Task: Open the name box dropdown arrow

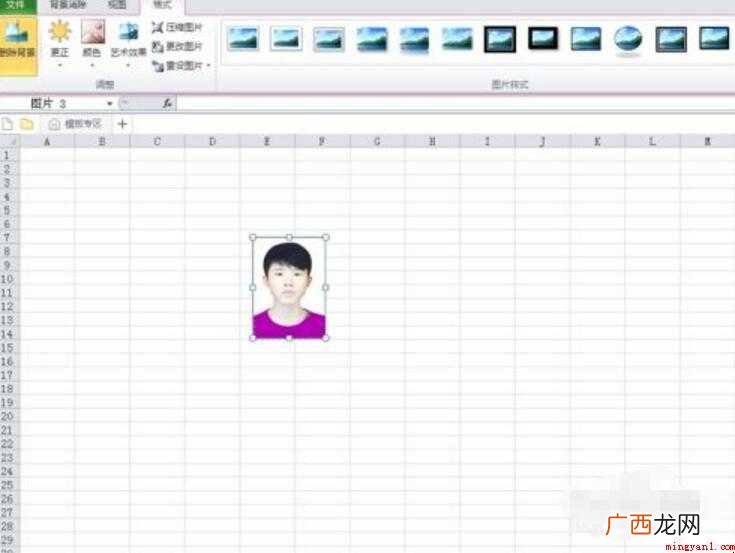Action: click(110, 103)
